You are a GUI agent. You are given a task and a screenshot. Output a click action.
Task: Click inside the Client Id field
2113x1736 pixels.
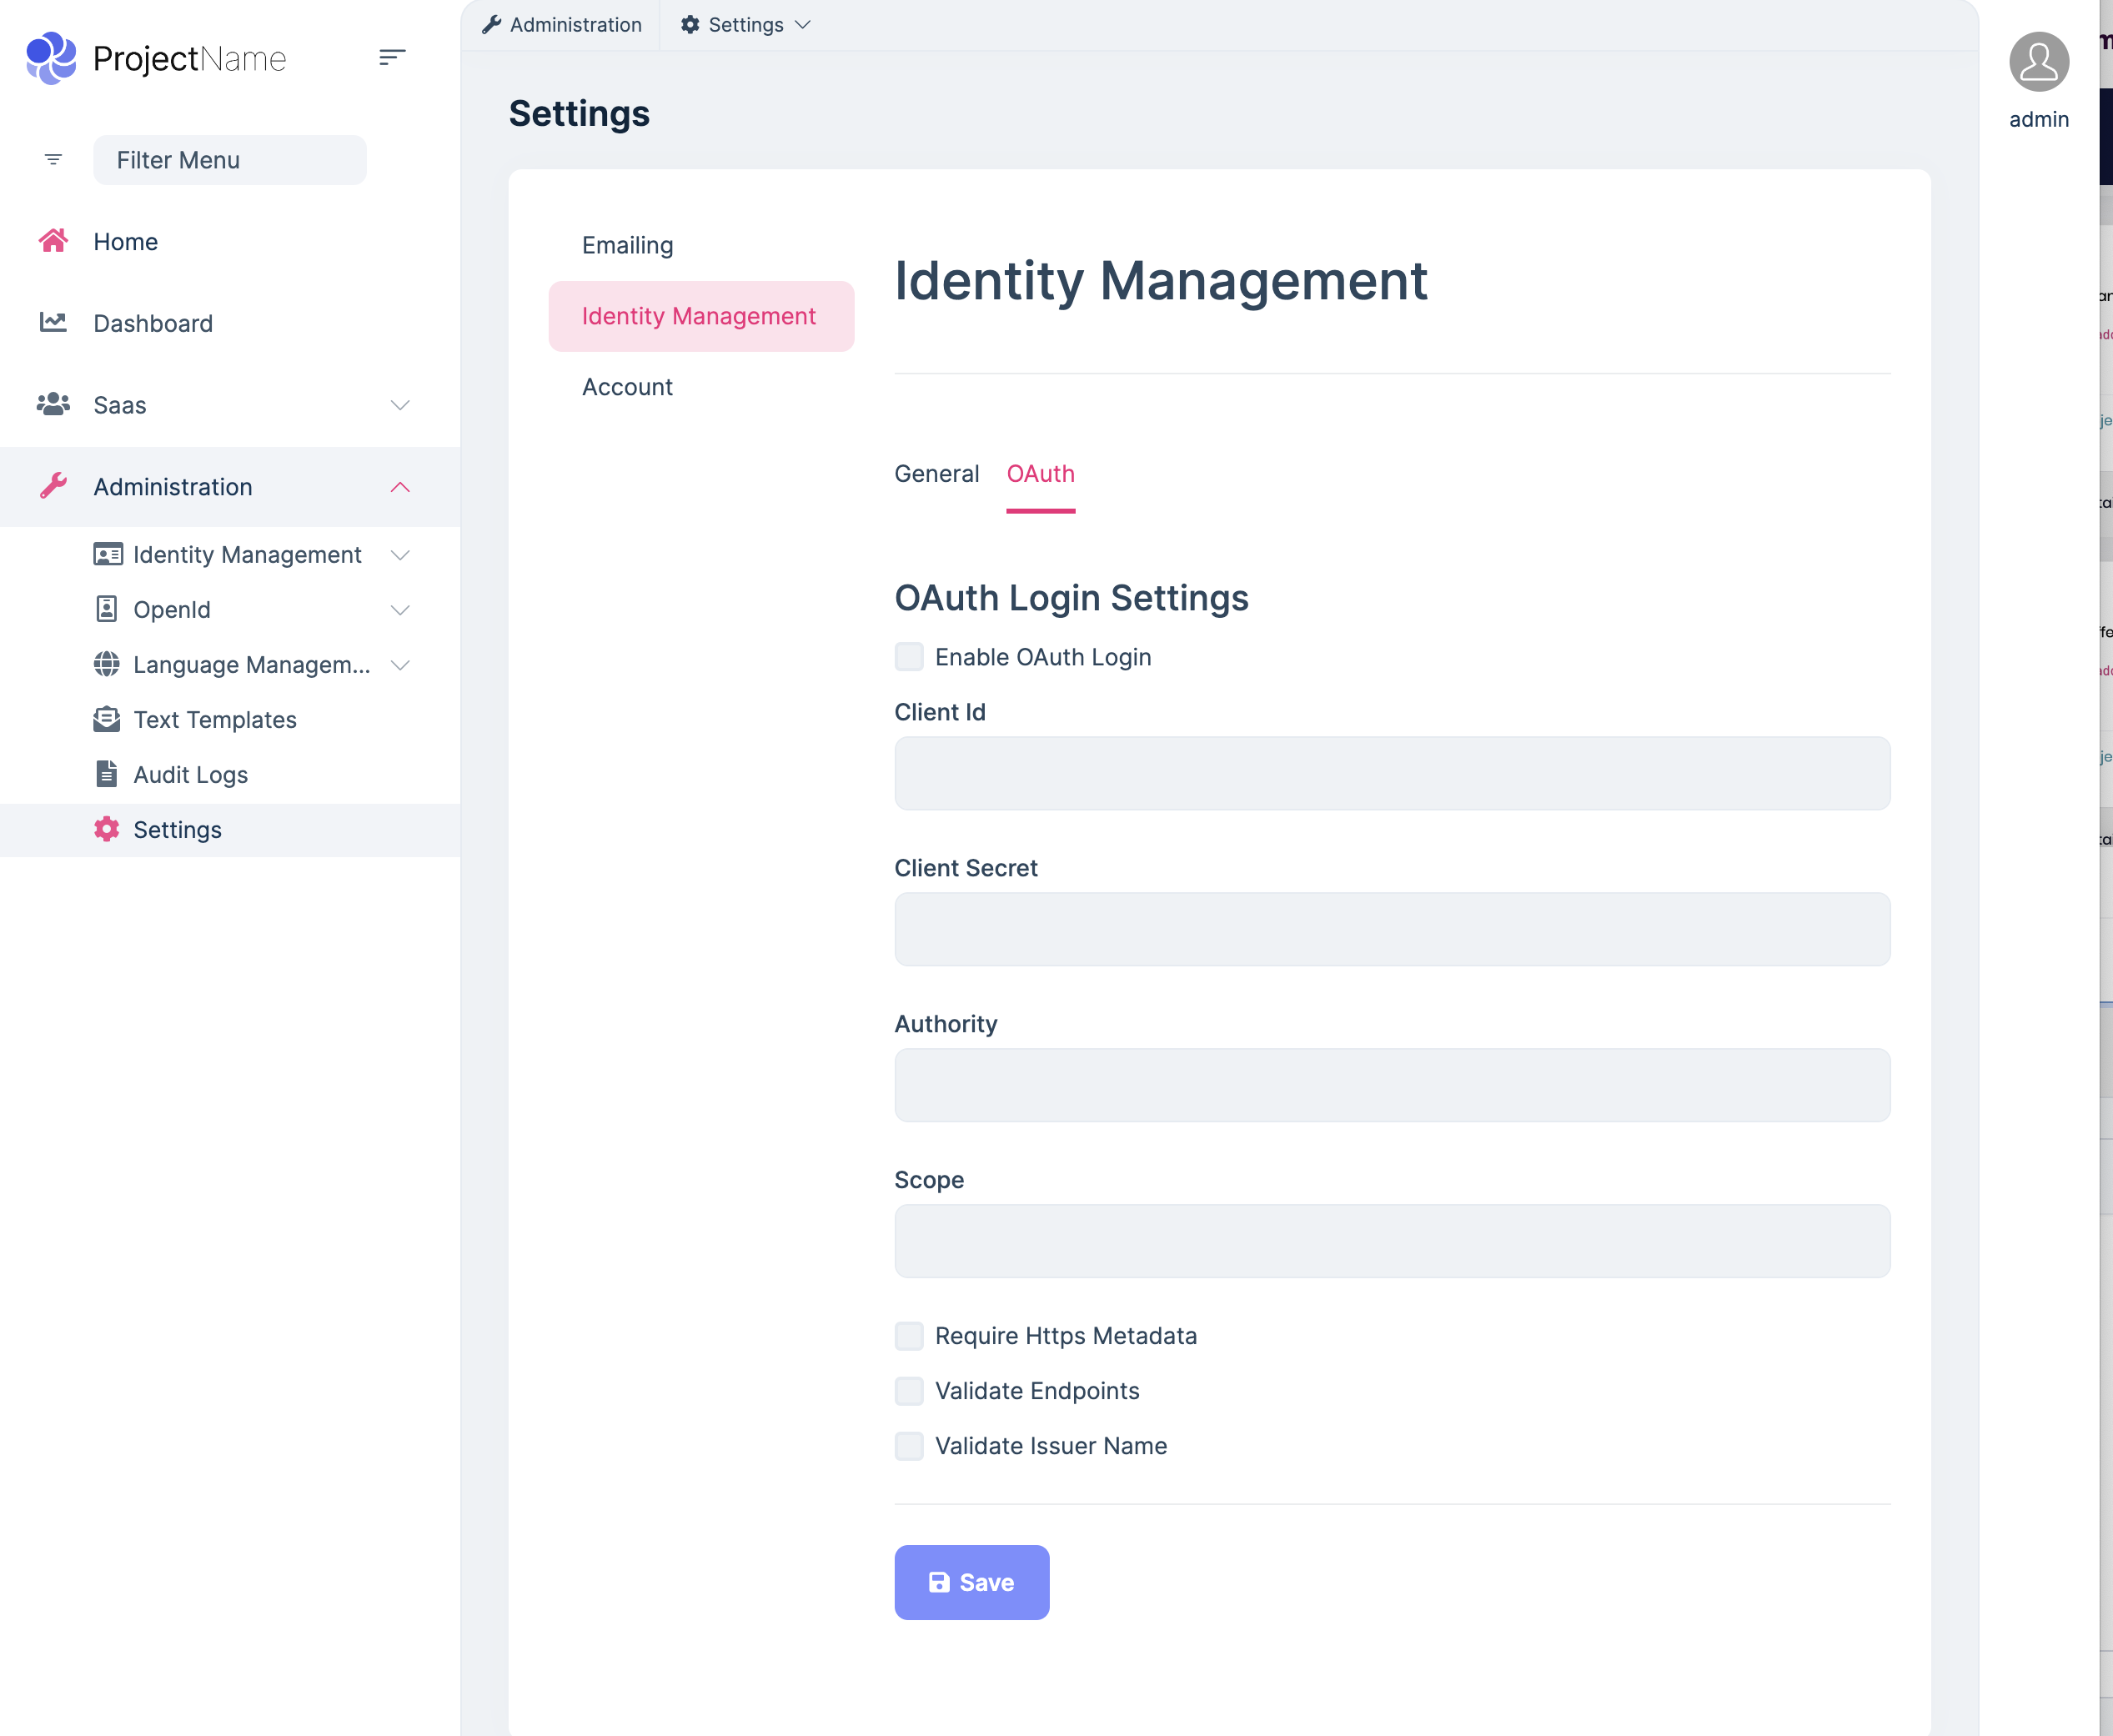pos(1391,773)
